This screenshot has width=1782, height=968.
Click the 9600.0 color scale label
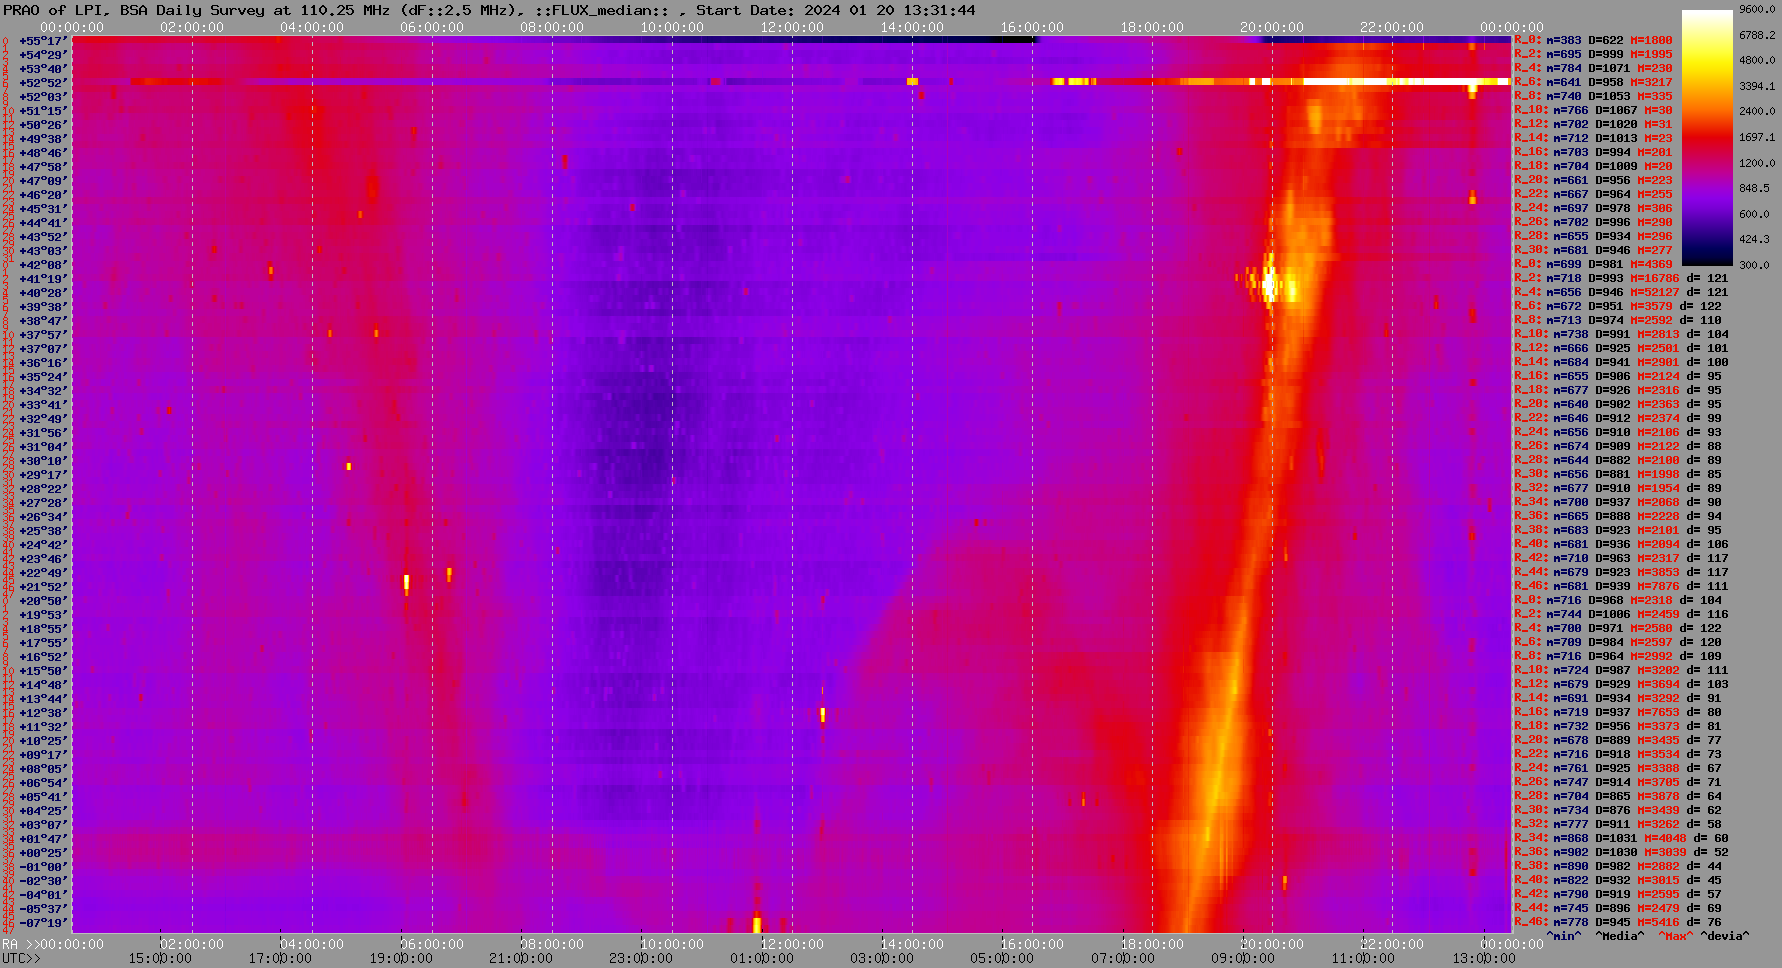(x=1756, y=9)
